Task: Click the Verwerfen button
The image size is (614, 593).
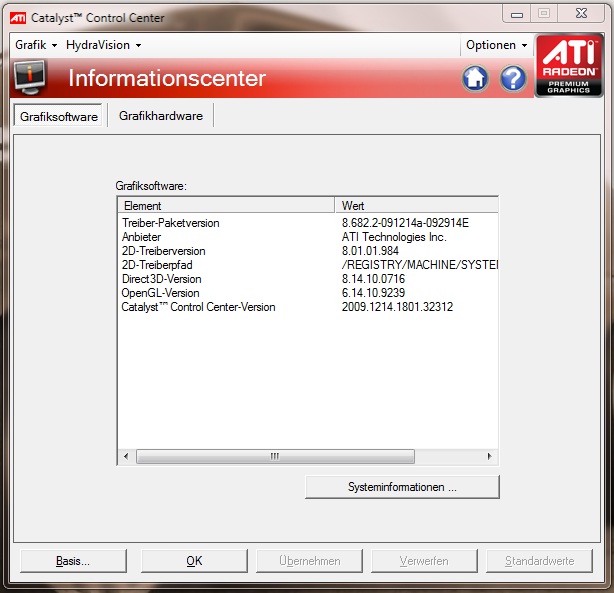Action: 424,561
